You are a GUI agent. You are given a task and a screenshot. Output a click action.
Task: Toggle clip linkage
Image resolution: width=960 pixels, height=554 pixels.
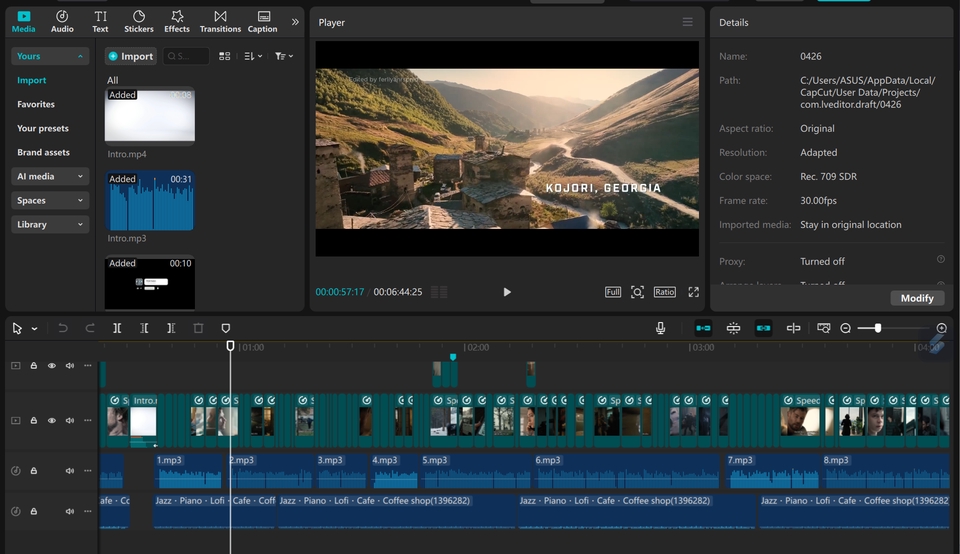pos(763,328)
